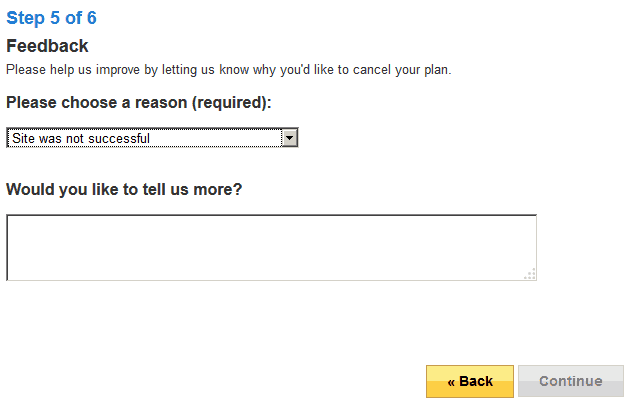Open the cancellation reason dropdown
Screen dimensions: 631x414
tap(152, 138)
